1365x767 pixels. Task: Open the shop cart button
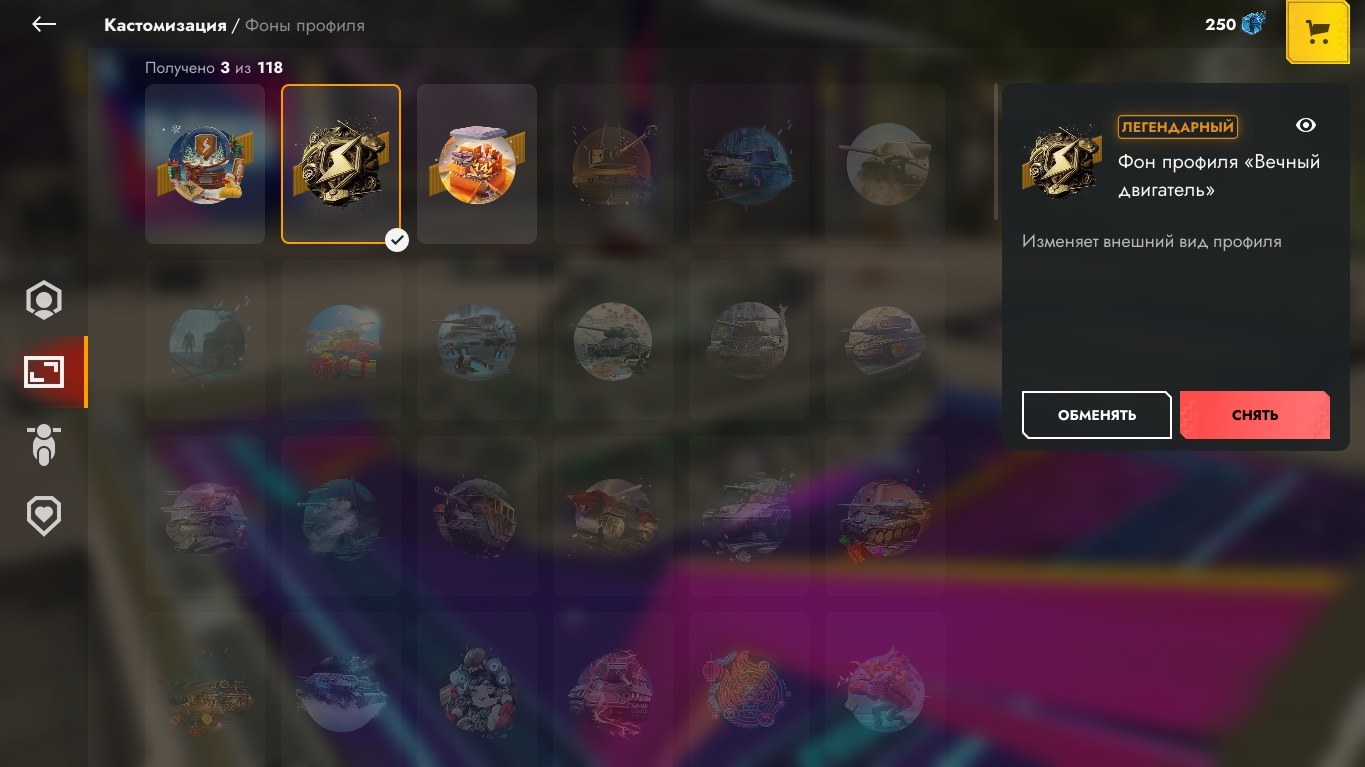pyautogui.click(x=1318, y=33)
